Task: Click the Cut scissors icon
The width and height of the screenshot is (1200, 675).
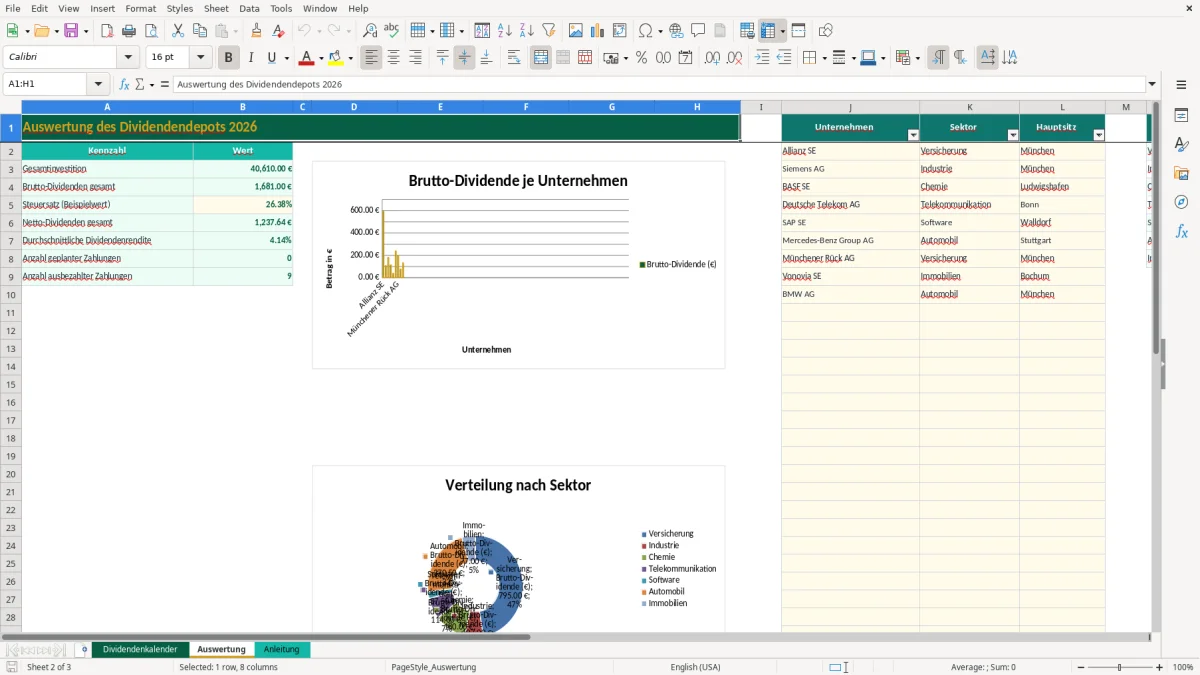Action: pyautogui.click(x=178, y=31)
